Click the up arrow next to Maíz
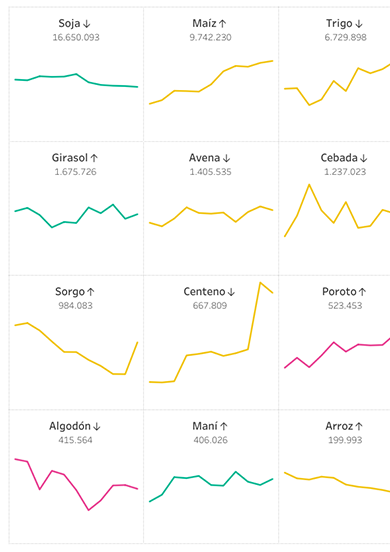Screen dimensions: 390x552 coord(222,24)
